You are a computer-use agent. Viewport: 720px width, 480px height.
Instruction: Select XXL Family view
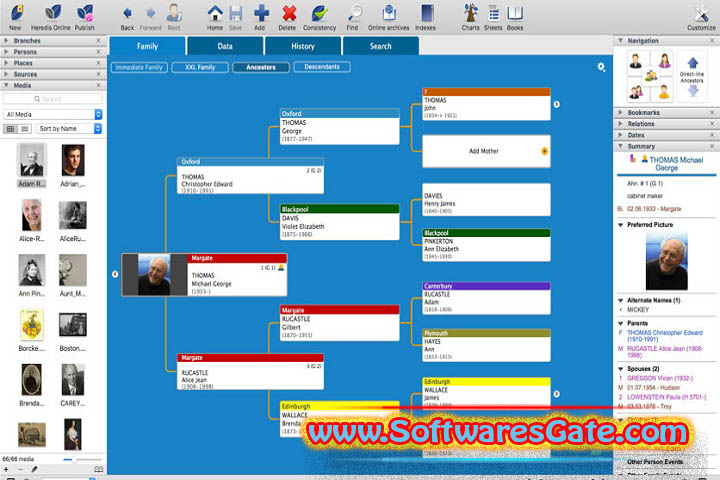pyautogui.click(x=200, y=67)
